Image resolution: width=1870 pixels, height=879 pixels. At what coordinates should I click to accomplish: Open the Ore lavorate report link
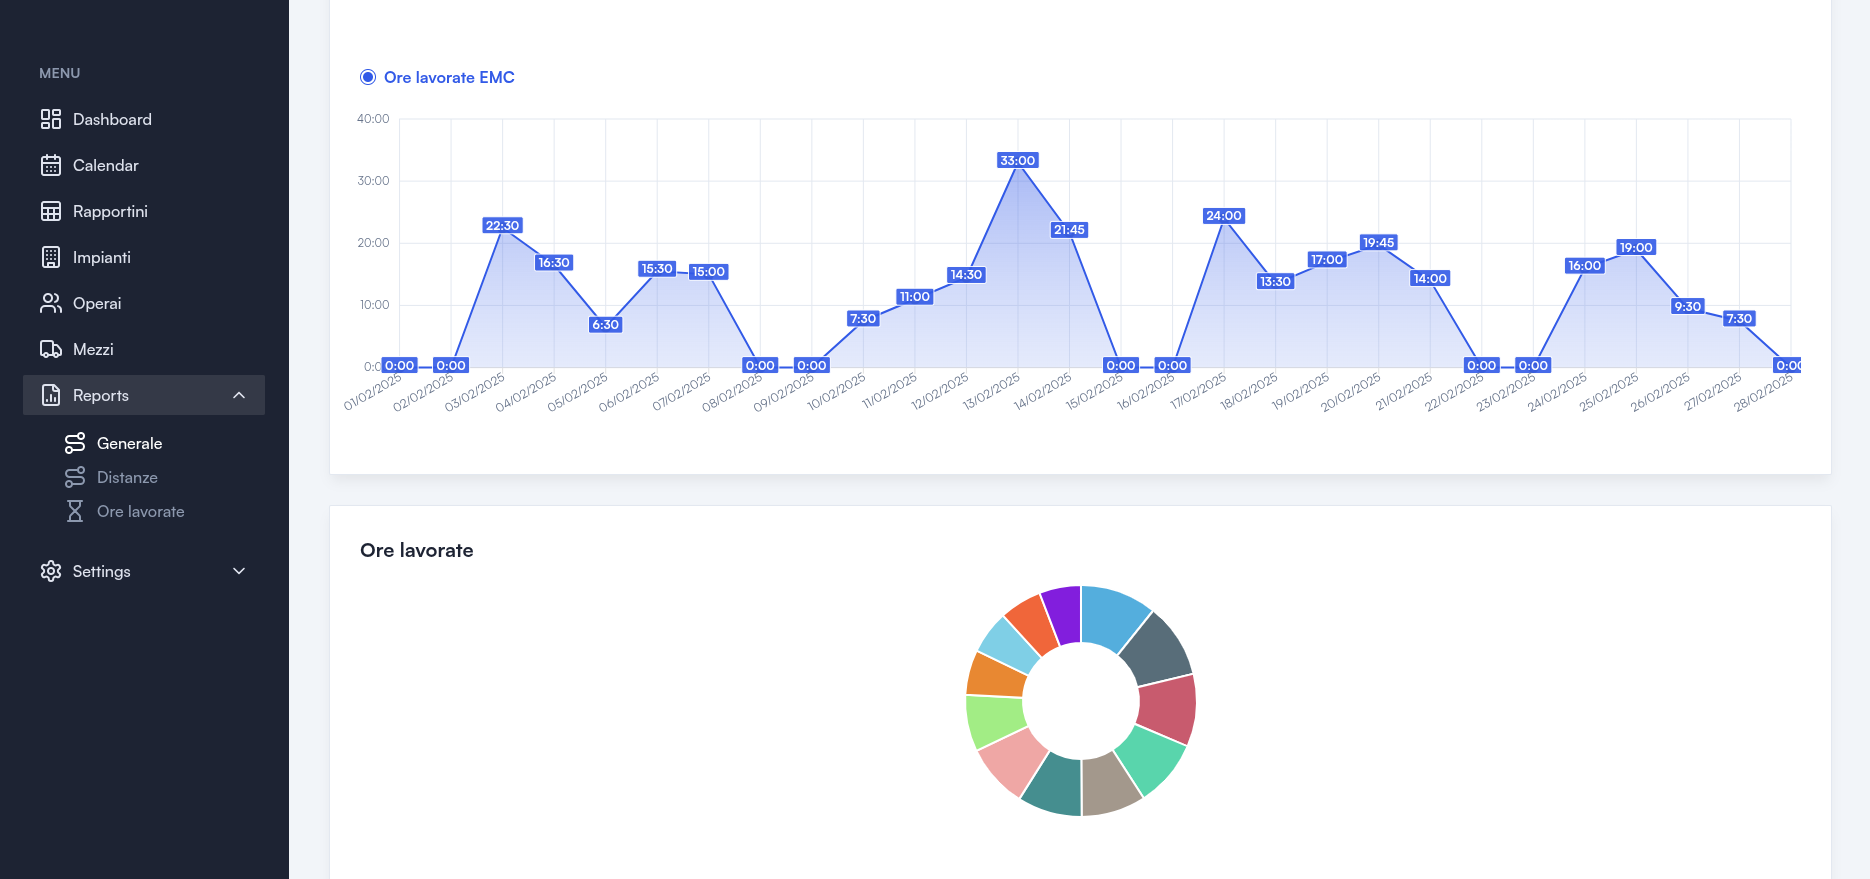point(141,511)
